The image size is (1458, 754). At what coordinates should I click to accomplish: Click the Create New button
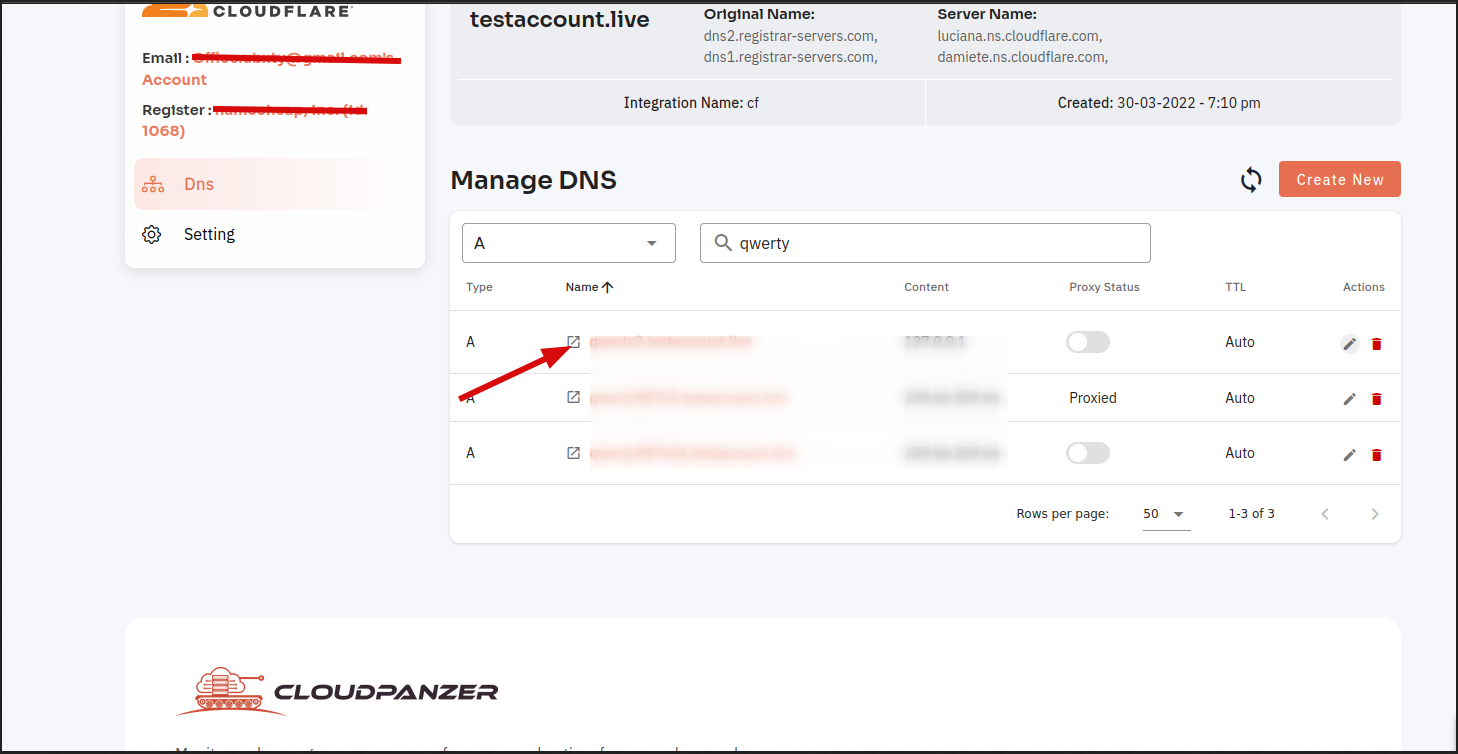tap(1340, 180)
